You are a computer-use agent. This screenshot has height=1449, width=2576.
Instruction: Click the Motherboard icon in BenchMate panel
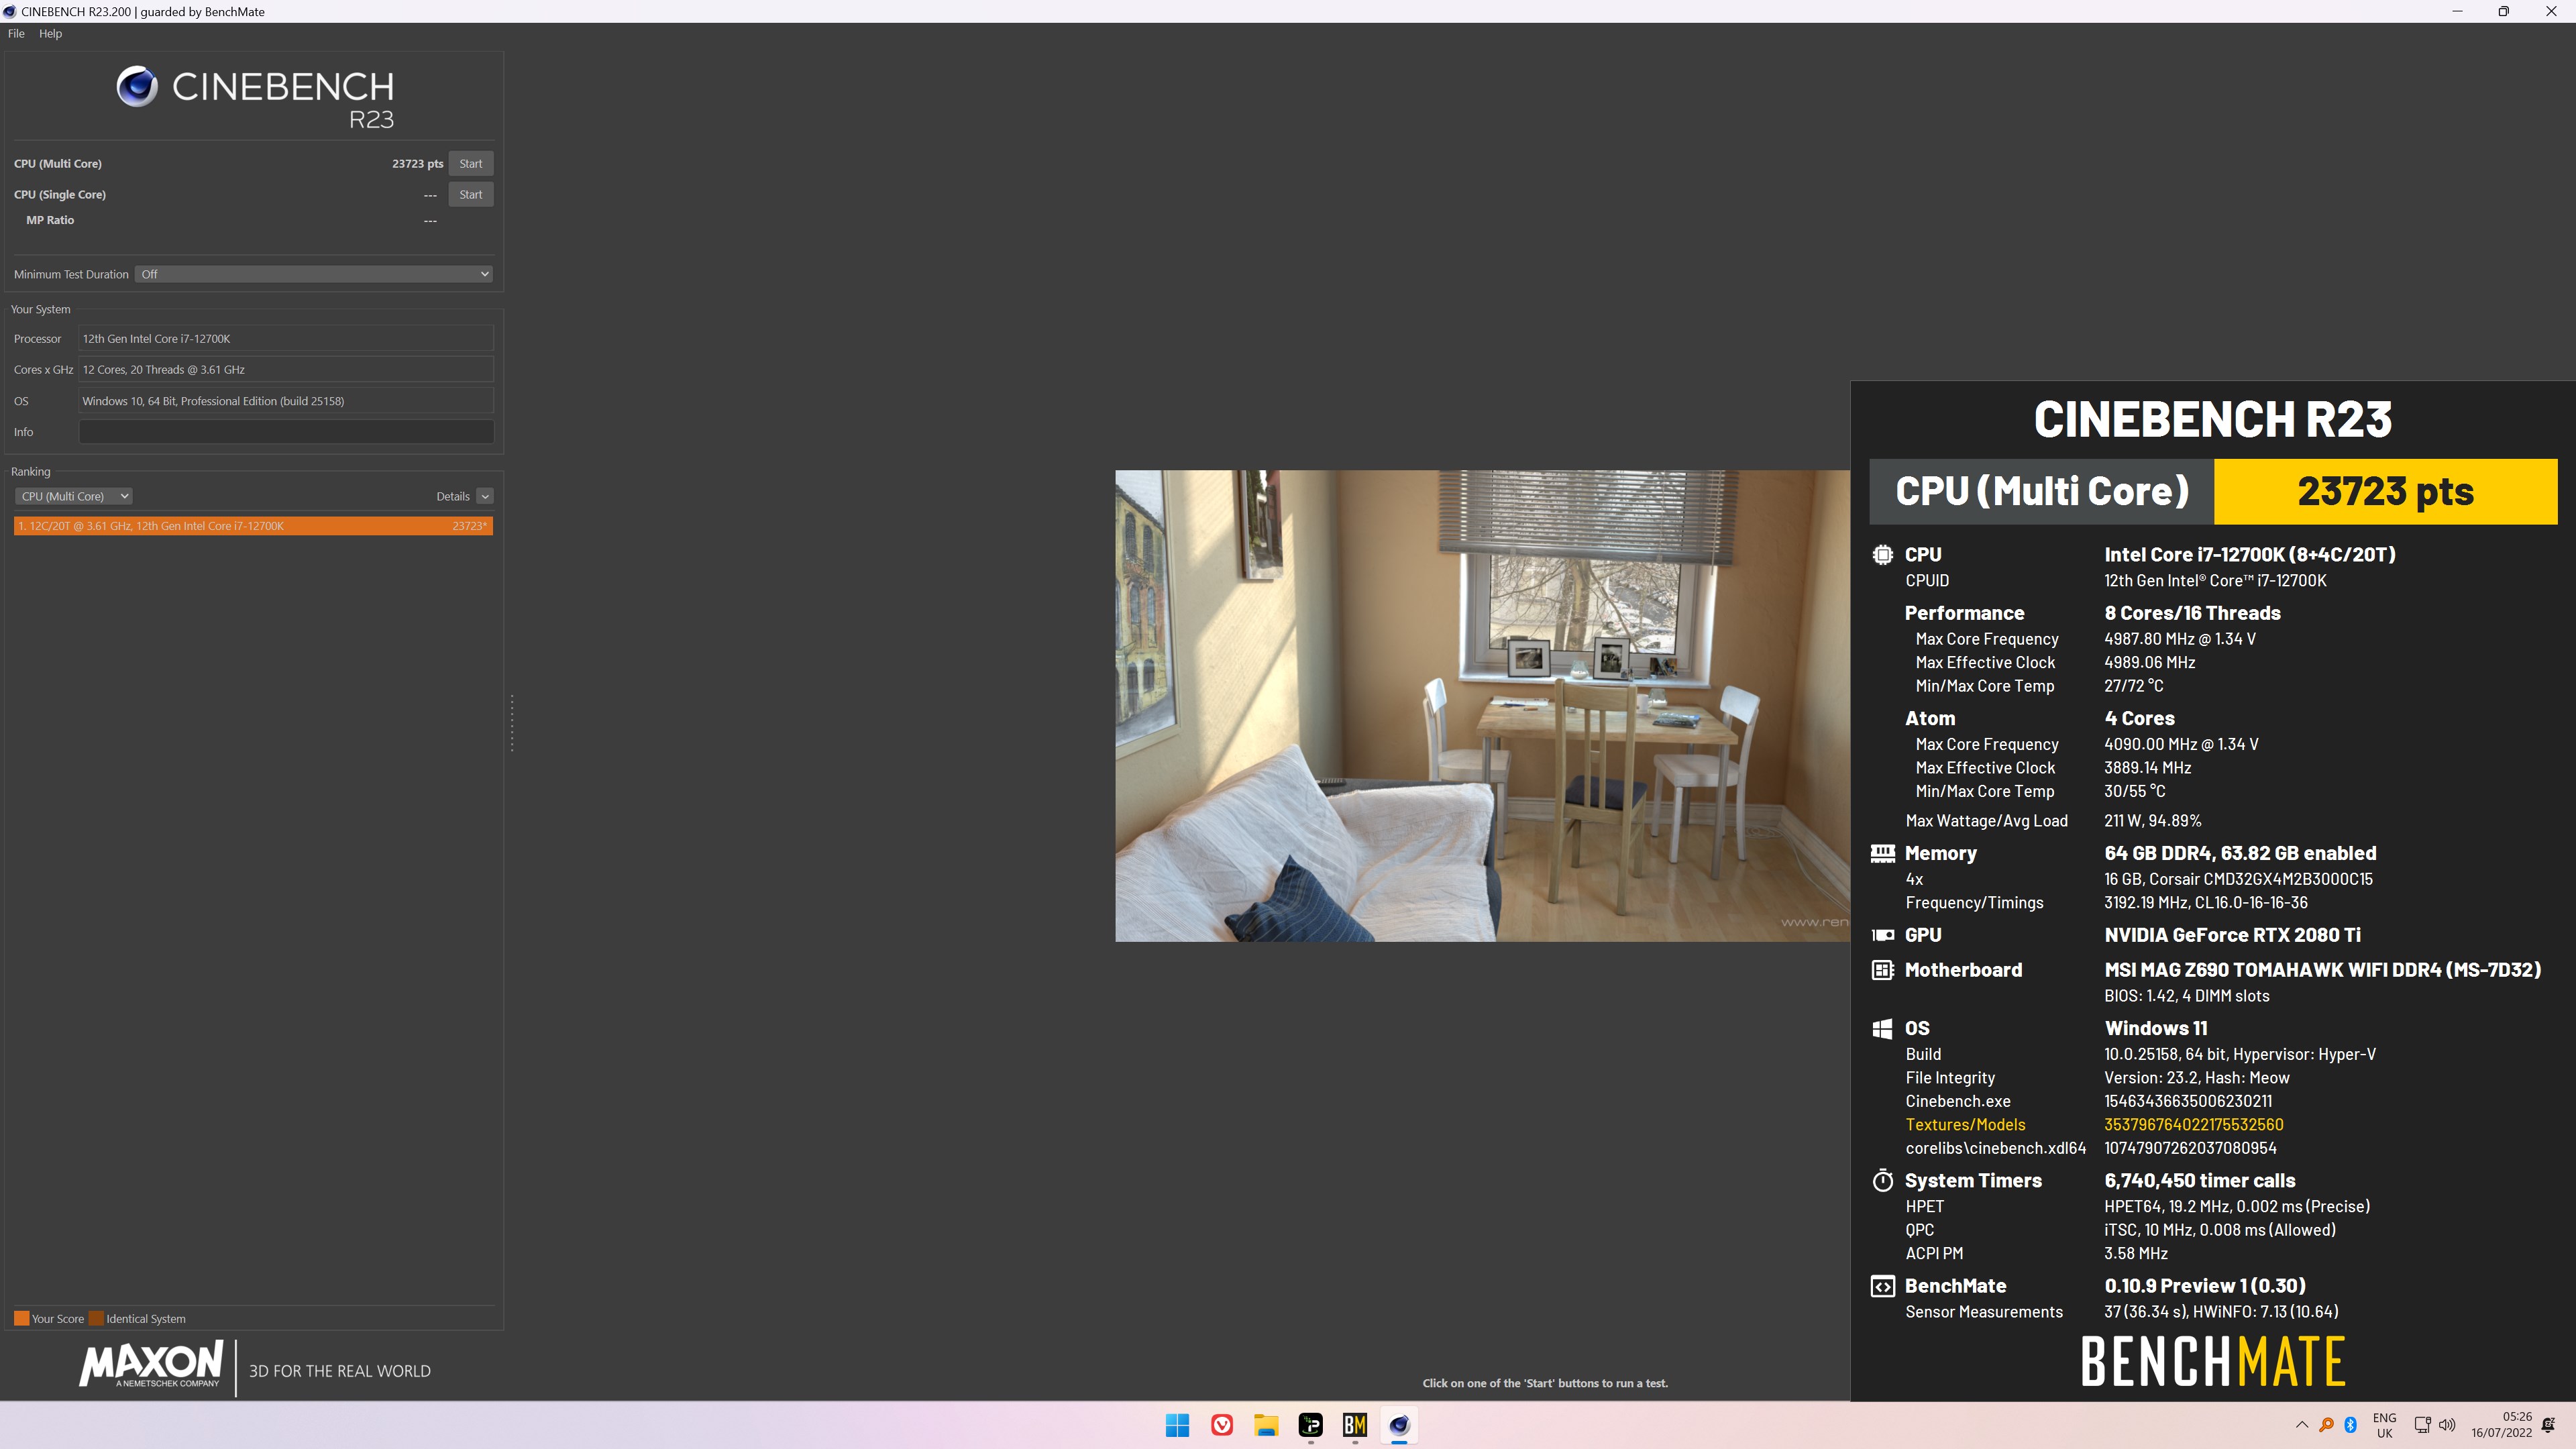(x=1882, y=970)
